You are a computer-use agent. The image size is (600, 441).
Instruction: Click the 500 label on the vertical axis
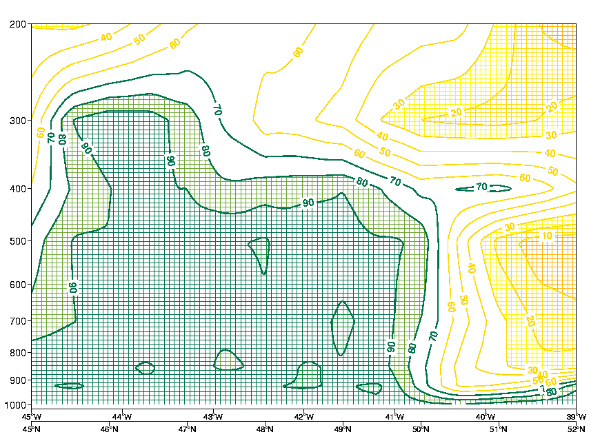17,242
